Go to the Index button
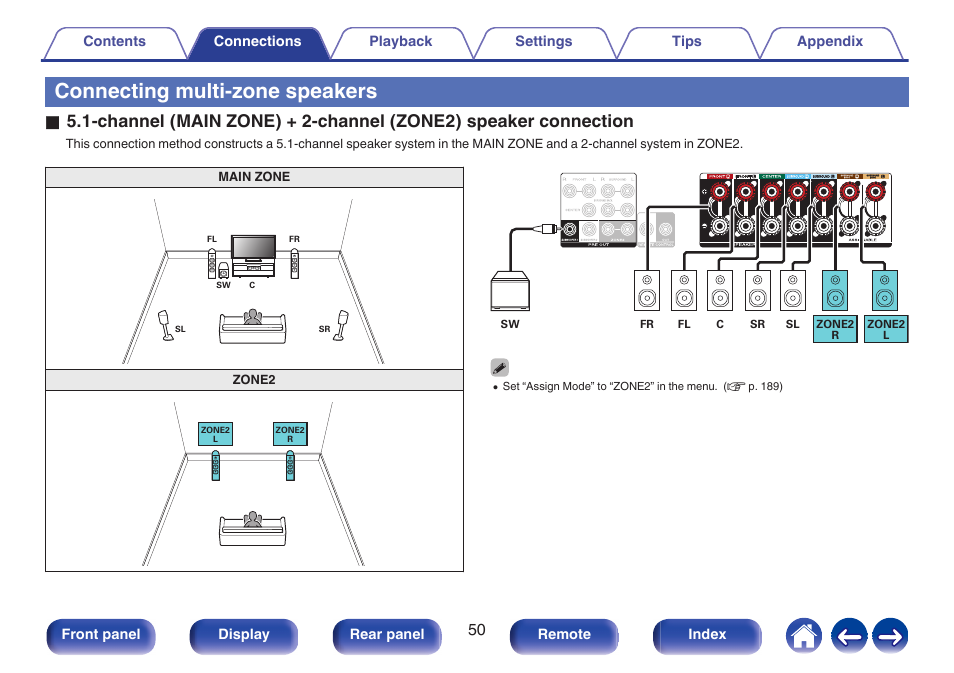 coord(707,636)
